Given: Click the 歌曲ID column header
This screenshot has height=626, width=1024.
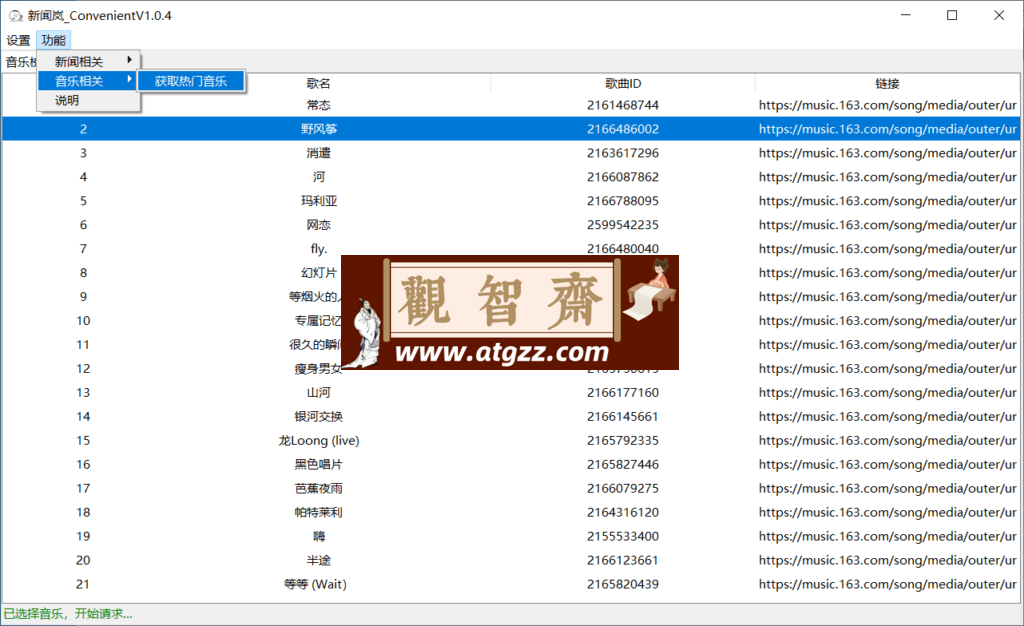Looking at the screenshot, I should (x=623, y=84).
